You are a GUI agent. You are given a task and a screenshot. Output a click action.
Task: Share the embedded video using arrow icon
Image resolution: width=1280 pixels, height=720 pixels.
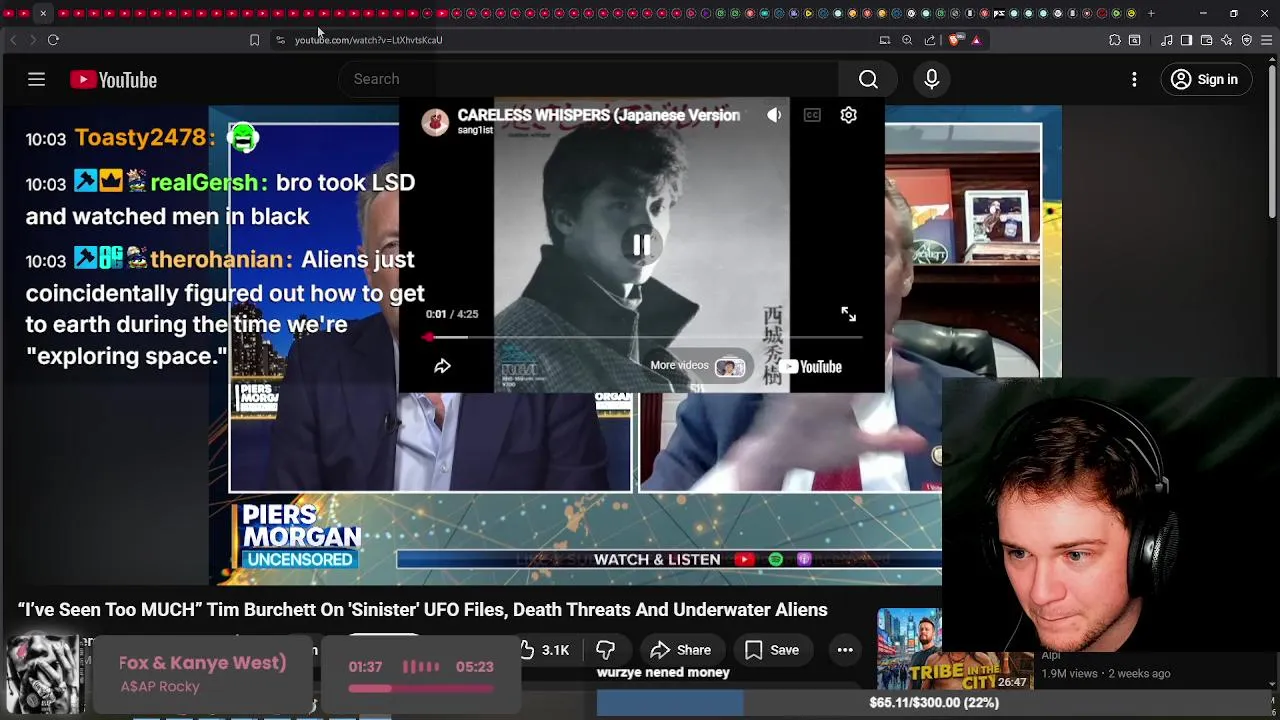(442, 366)
